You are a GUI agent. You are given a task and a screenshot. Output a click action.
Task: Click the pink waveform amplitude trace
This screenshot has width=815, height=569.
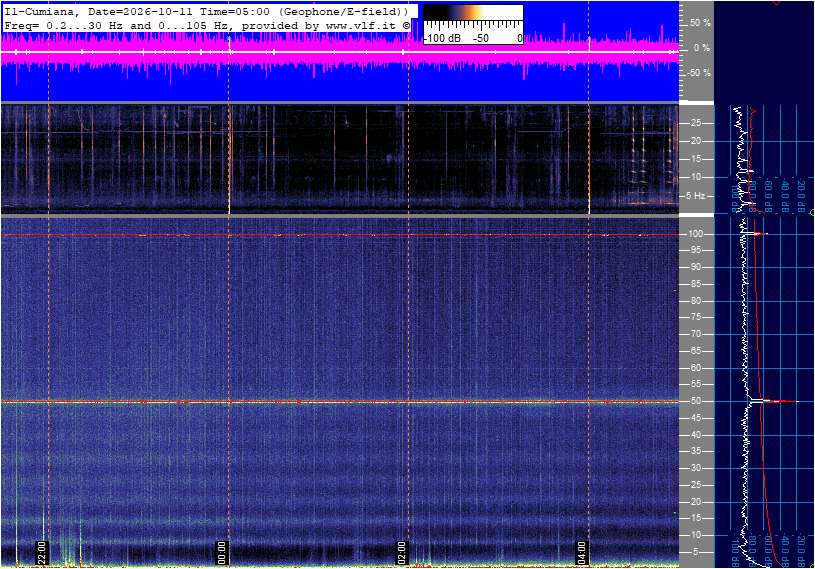(x=340, y=51)
